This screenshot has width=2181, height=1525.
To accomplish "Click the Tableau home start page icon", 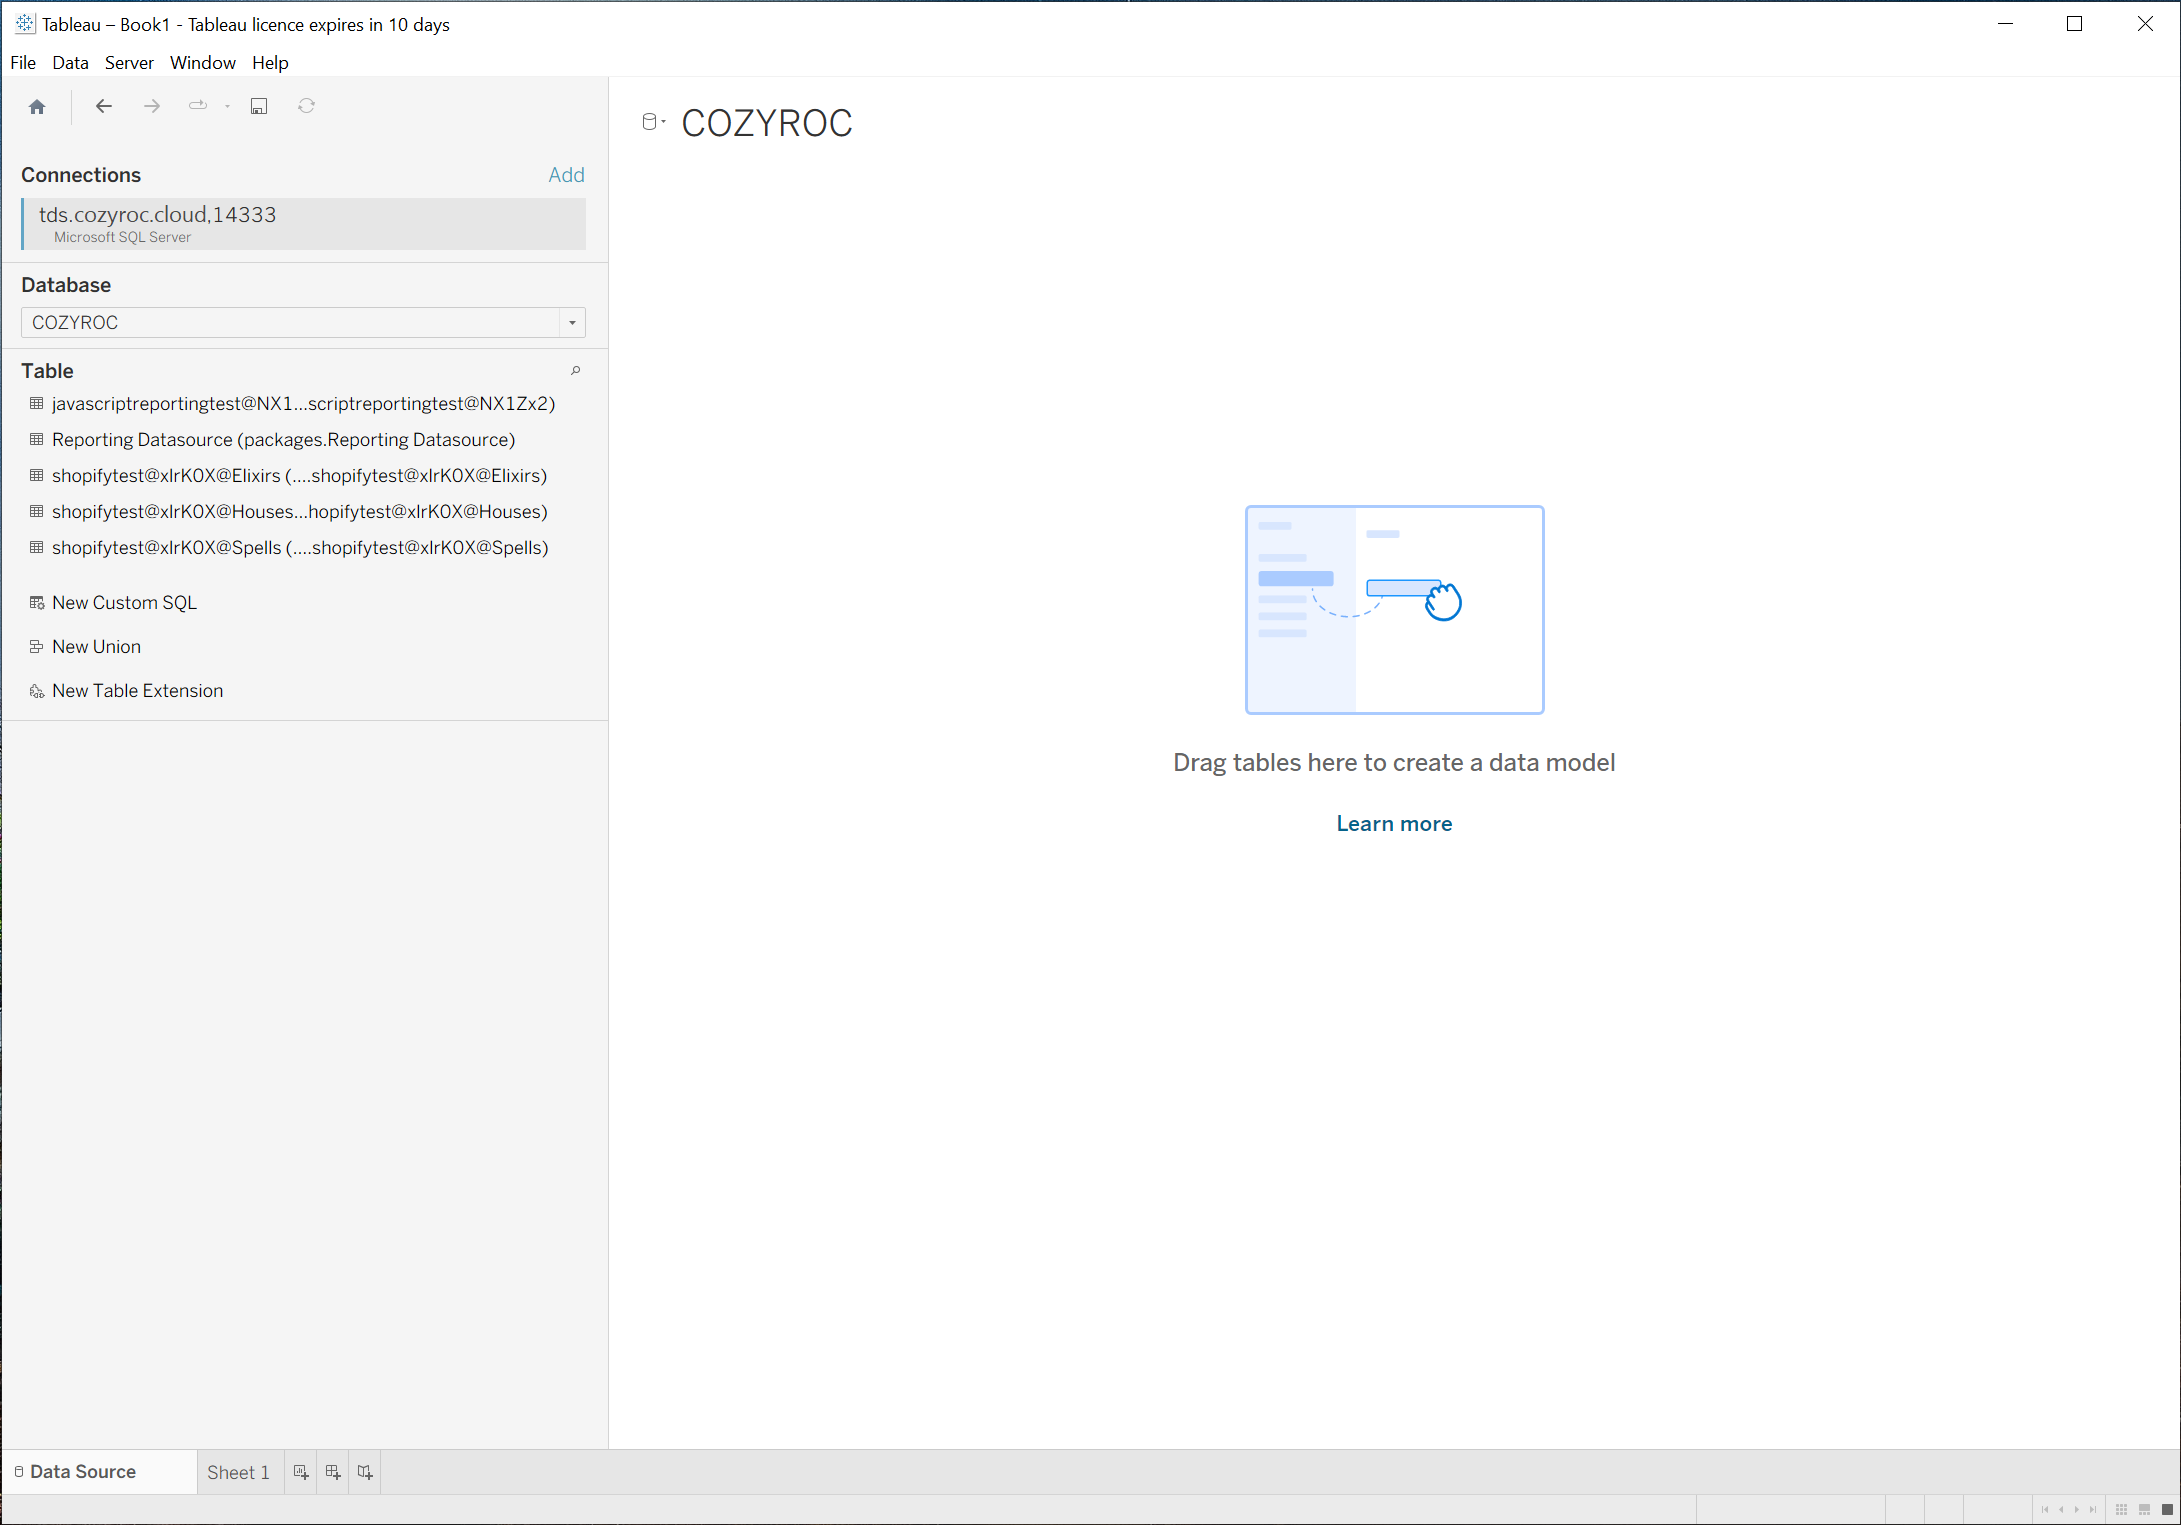I will [37, 107].
